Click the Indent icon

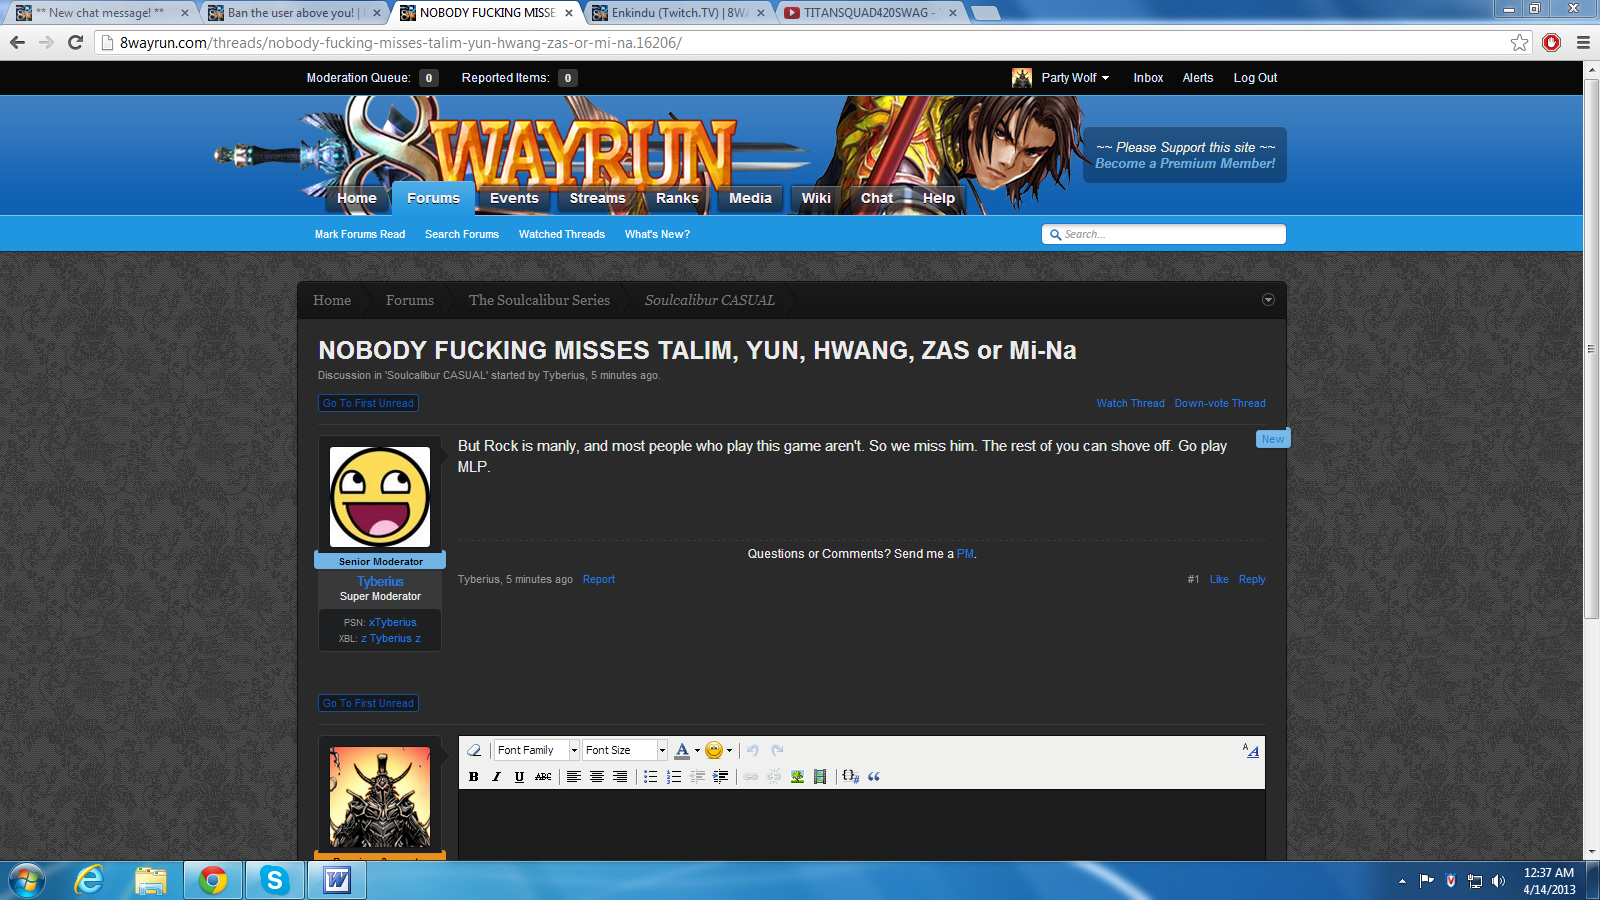(x=720, y=777)
